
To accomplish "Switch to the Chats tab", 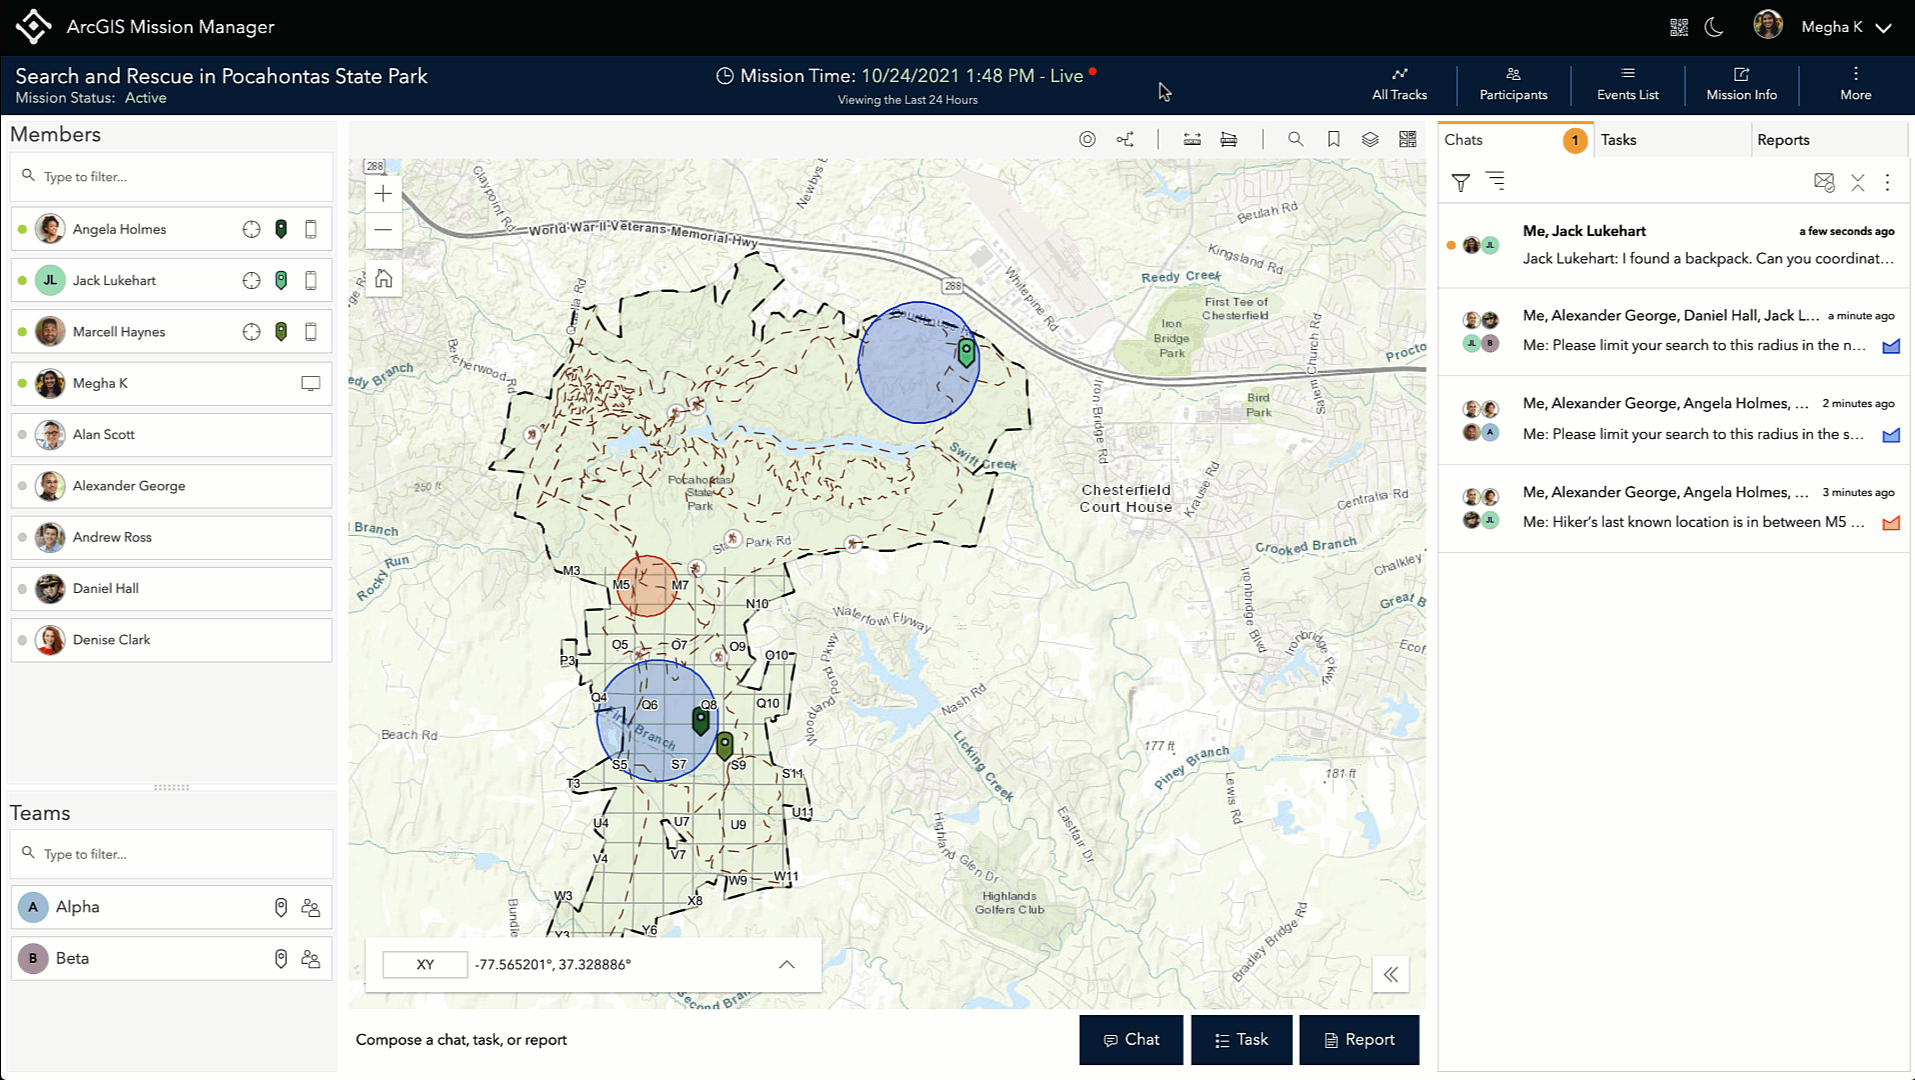I will click(x=1514, y=140).
